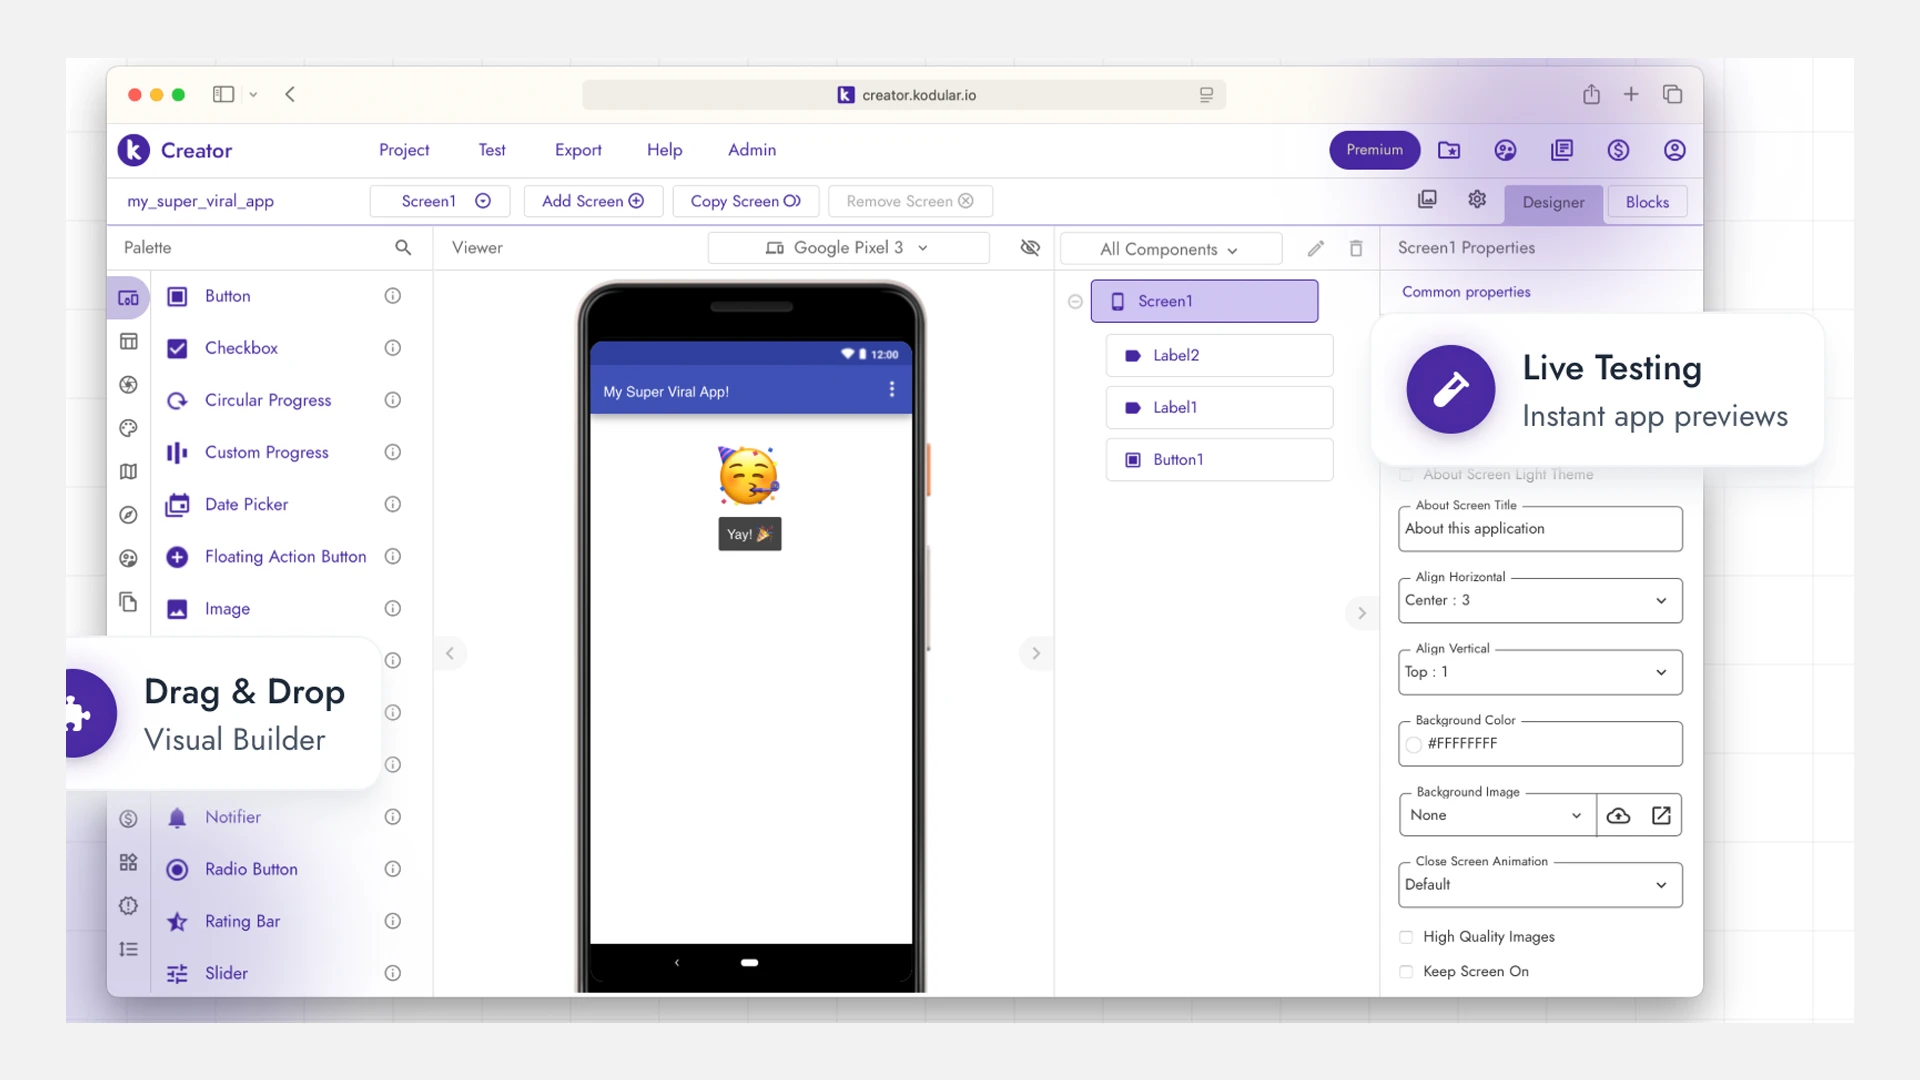Click the Premium button

[x=1374, y=150]
